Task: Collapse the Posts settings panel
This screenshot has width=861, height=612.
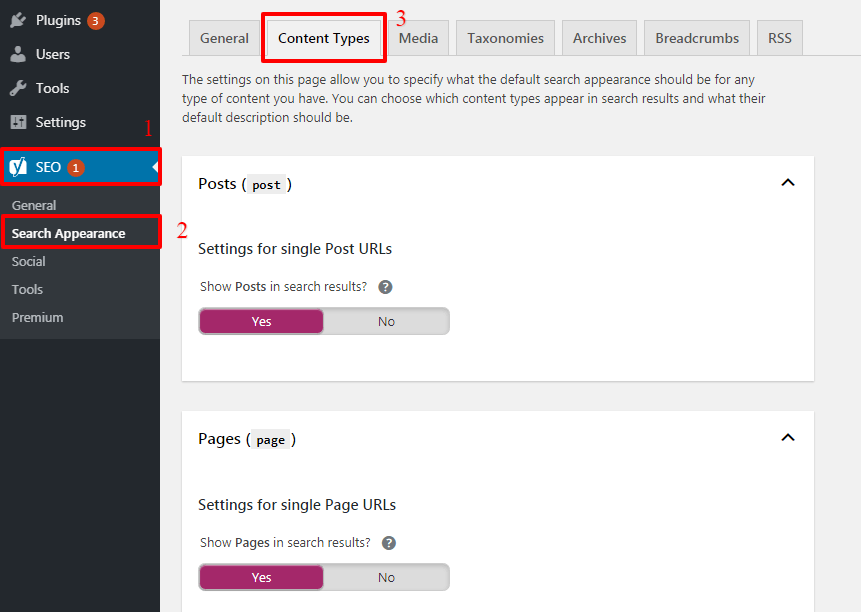Action: [788, 183]
